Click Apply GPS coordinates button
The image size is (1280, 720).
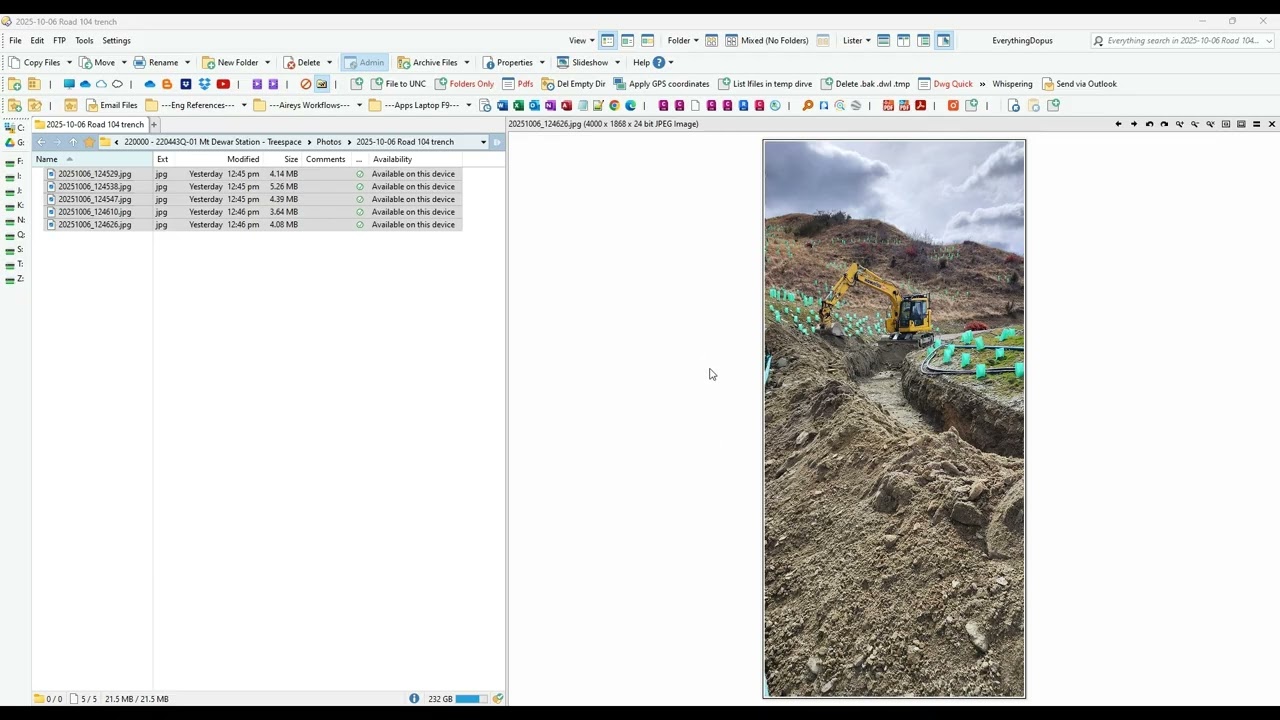point(661,84)
